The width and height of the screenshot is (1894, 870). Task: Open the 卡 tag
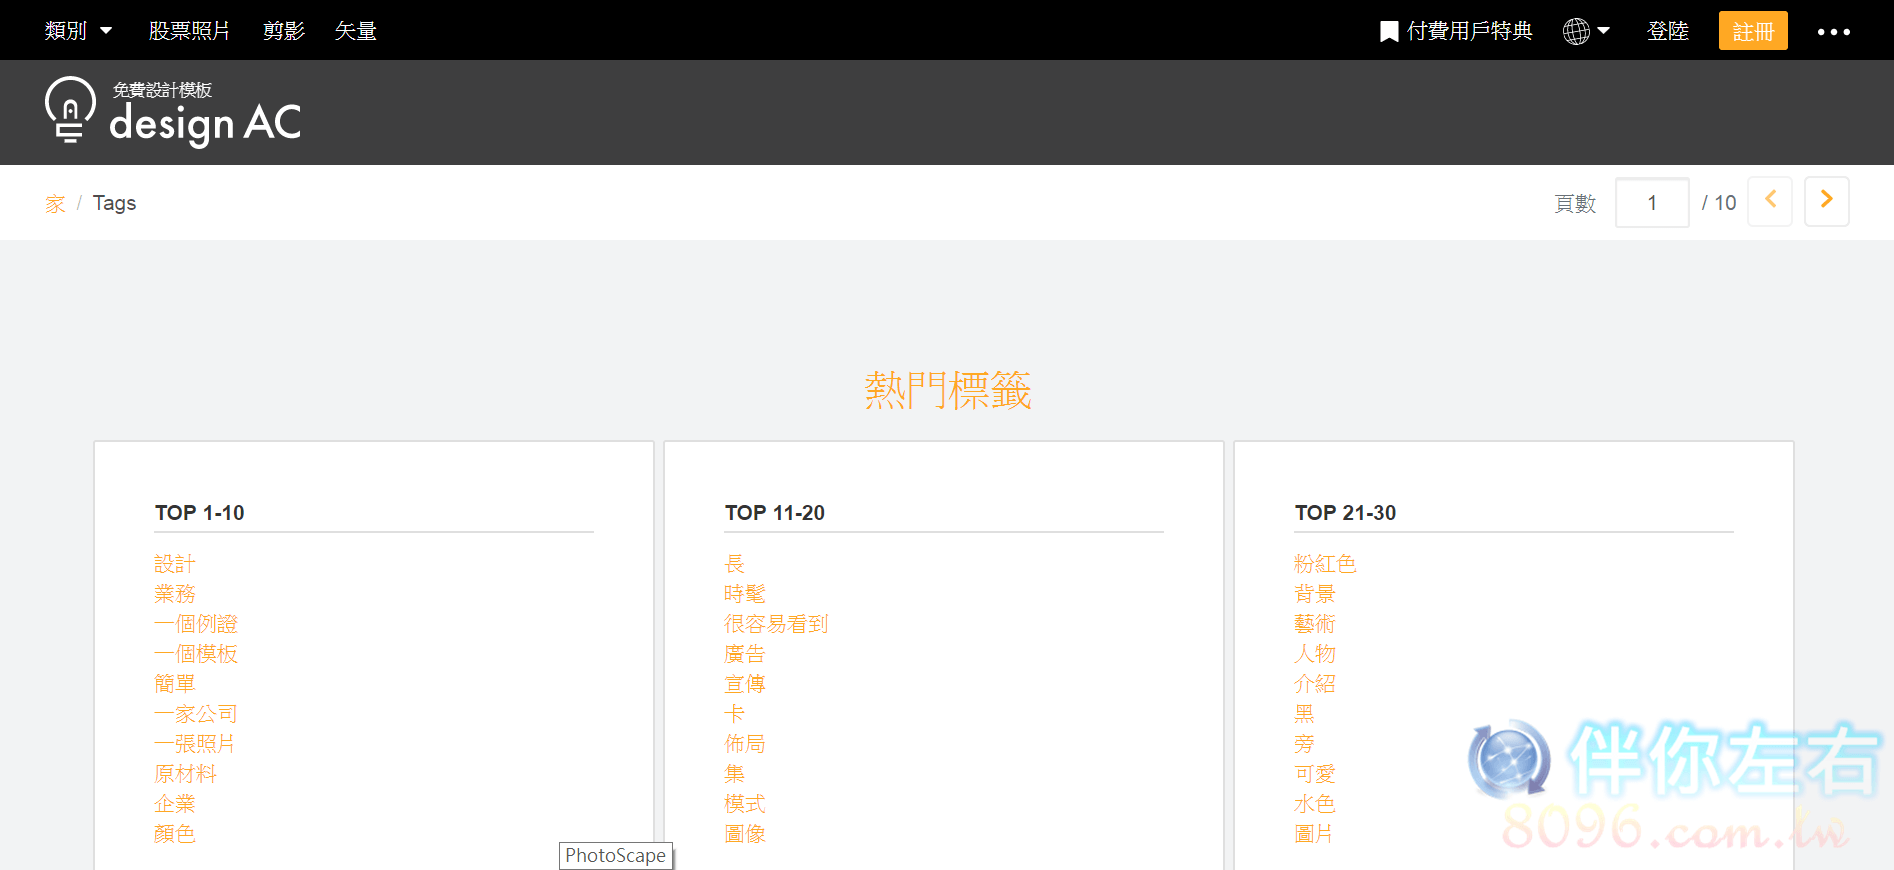click(x=735, y=714)
